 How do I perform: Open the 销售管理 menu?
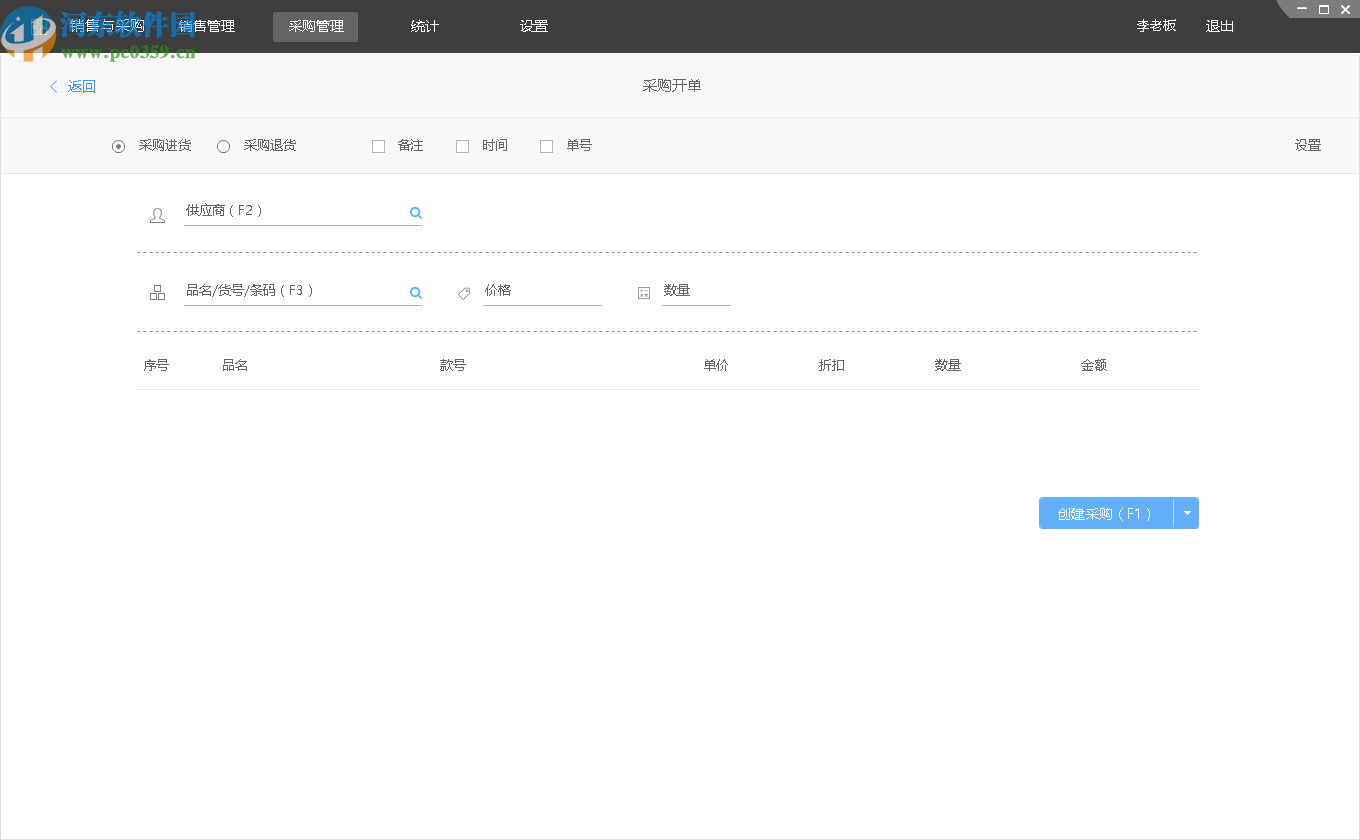(x=207, y=27)
